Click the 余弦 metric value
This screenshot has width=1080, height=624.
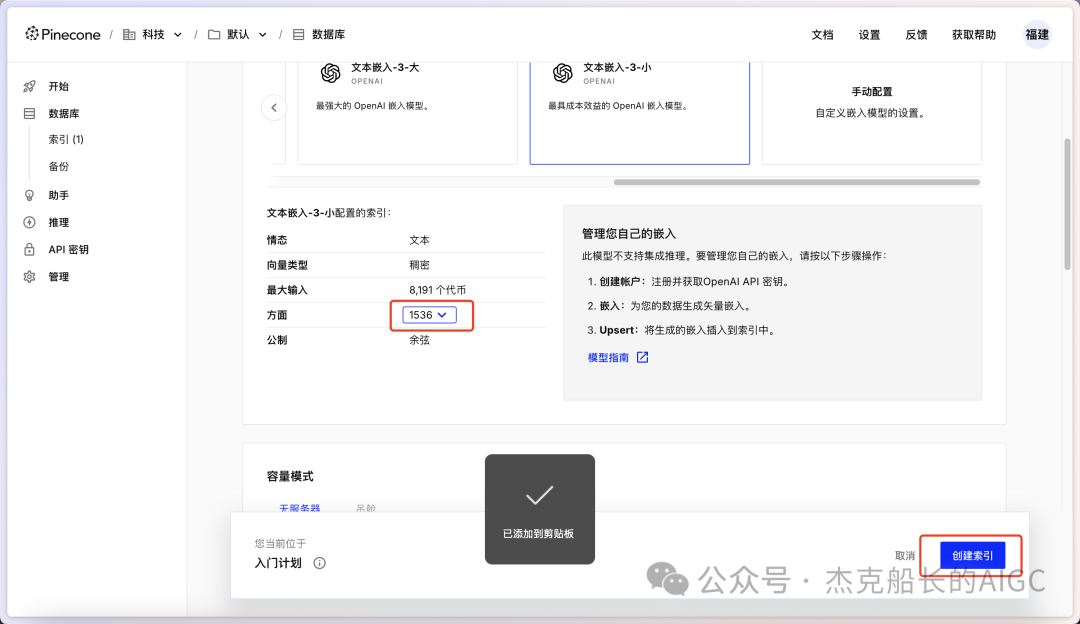419,340
